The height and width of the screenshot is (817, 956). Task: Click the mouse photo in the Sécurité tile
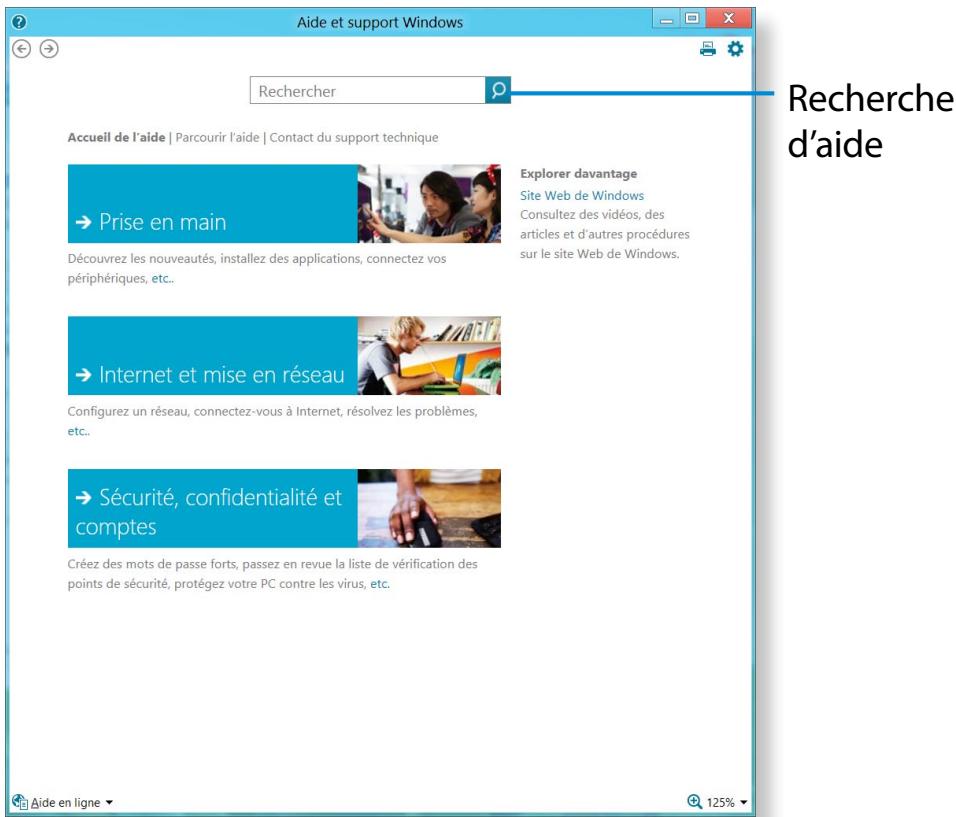(x=429, y=508)
